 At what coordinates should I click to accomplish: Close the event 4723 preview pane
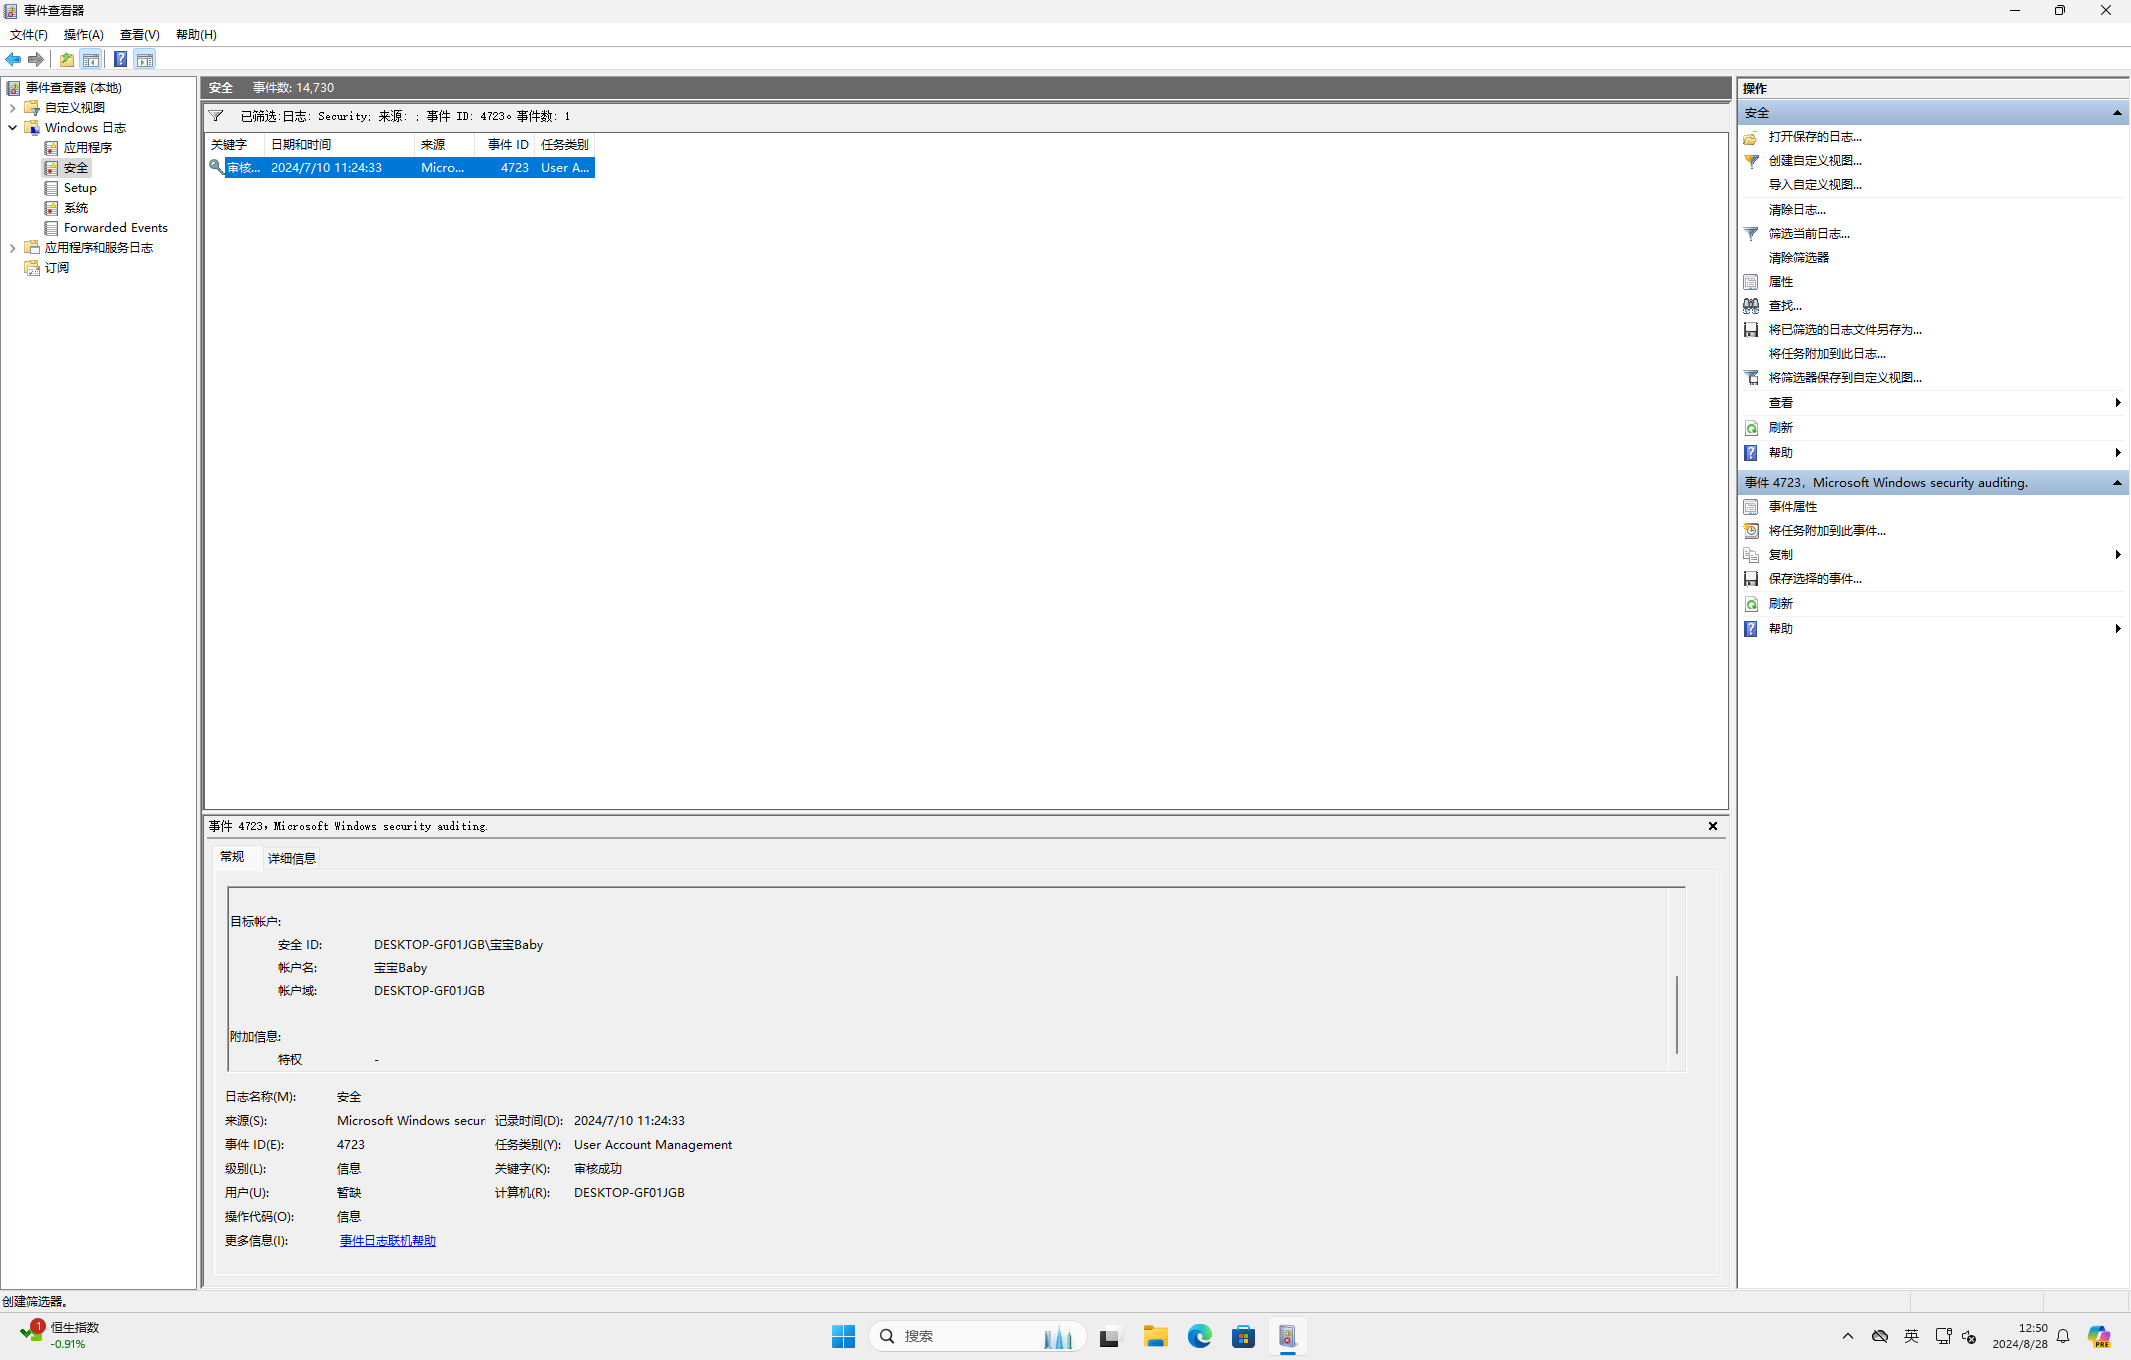tap(1713, 826)
